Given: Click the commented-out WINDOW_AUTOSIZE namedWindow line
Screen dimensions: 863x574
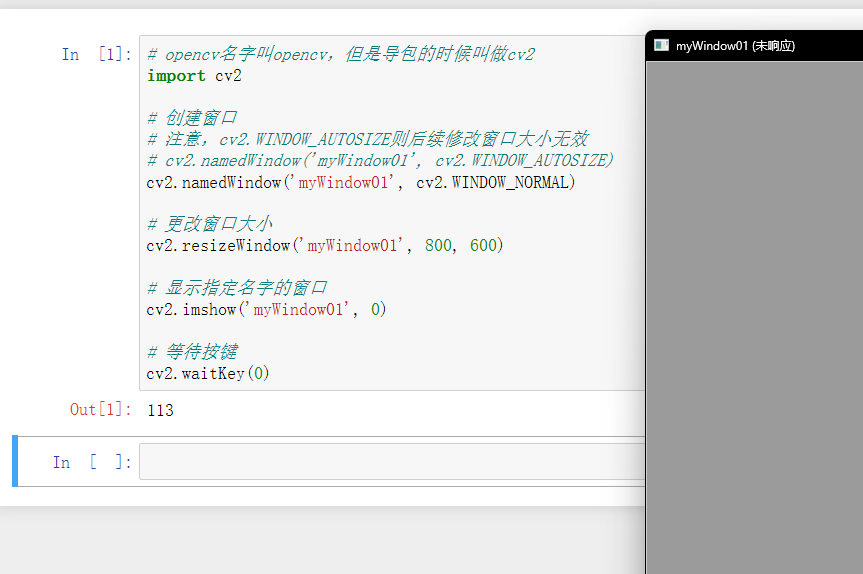Looking at the screenshot, I should tap(380, 160).
